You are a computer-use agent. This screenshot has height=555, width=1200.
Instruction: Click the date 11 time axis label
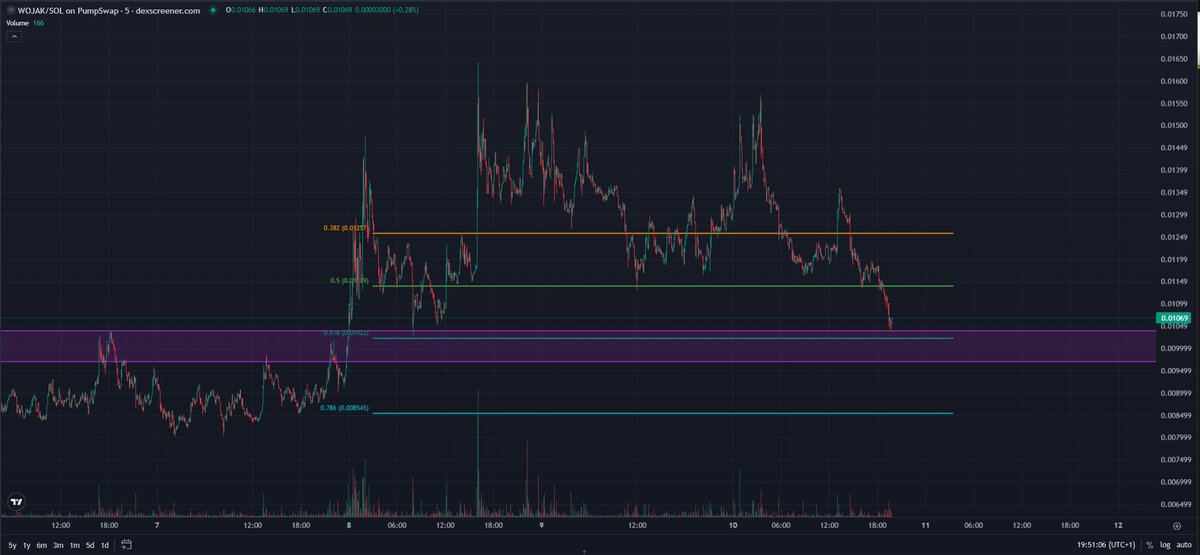pos(925,524)
